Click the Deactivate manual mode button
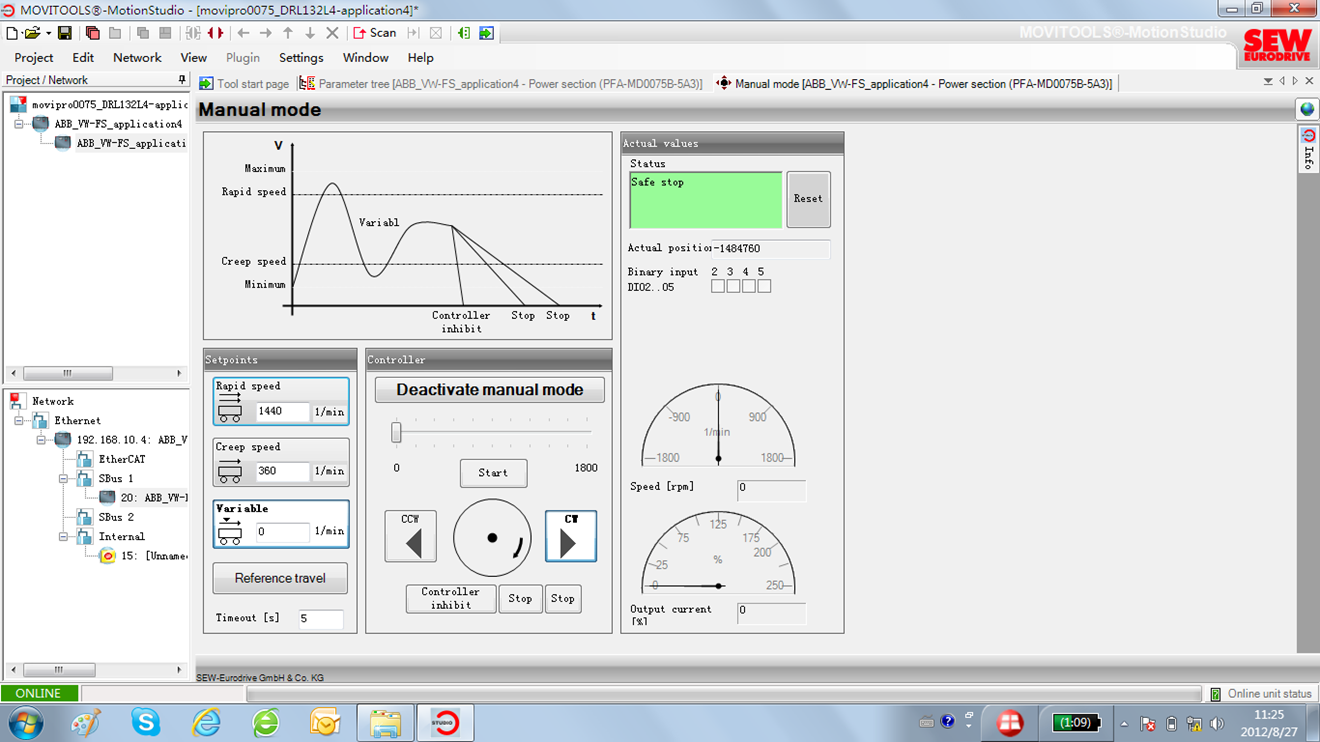The height and width of the screenshot is (742, 1320). coord(489,390)
